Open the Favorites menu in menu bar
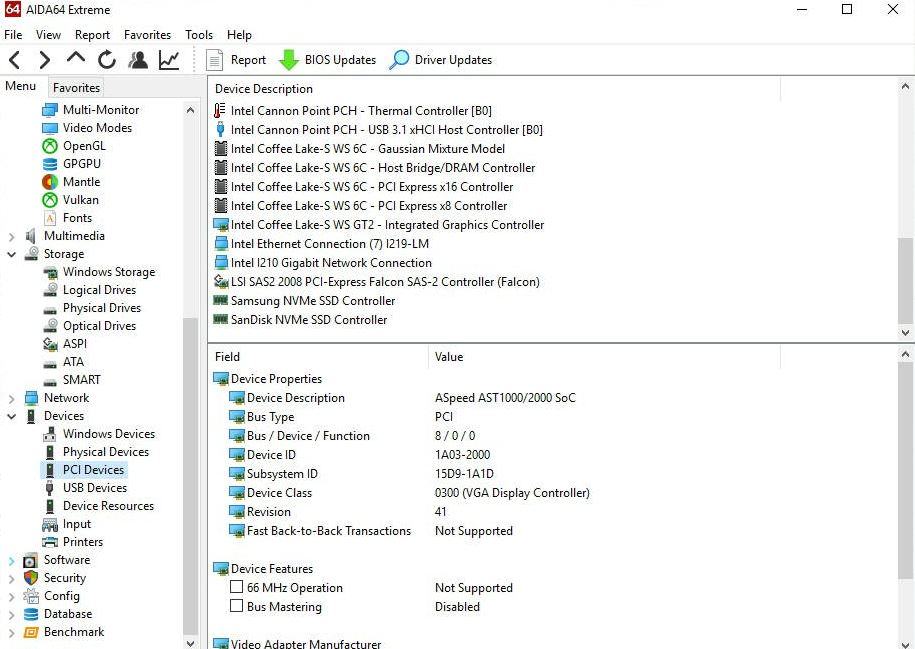The width and height of the screenshot is (915, 649). click(x=148, y=35)
